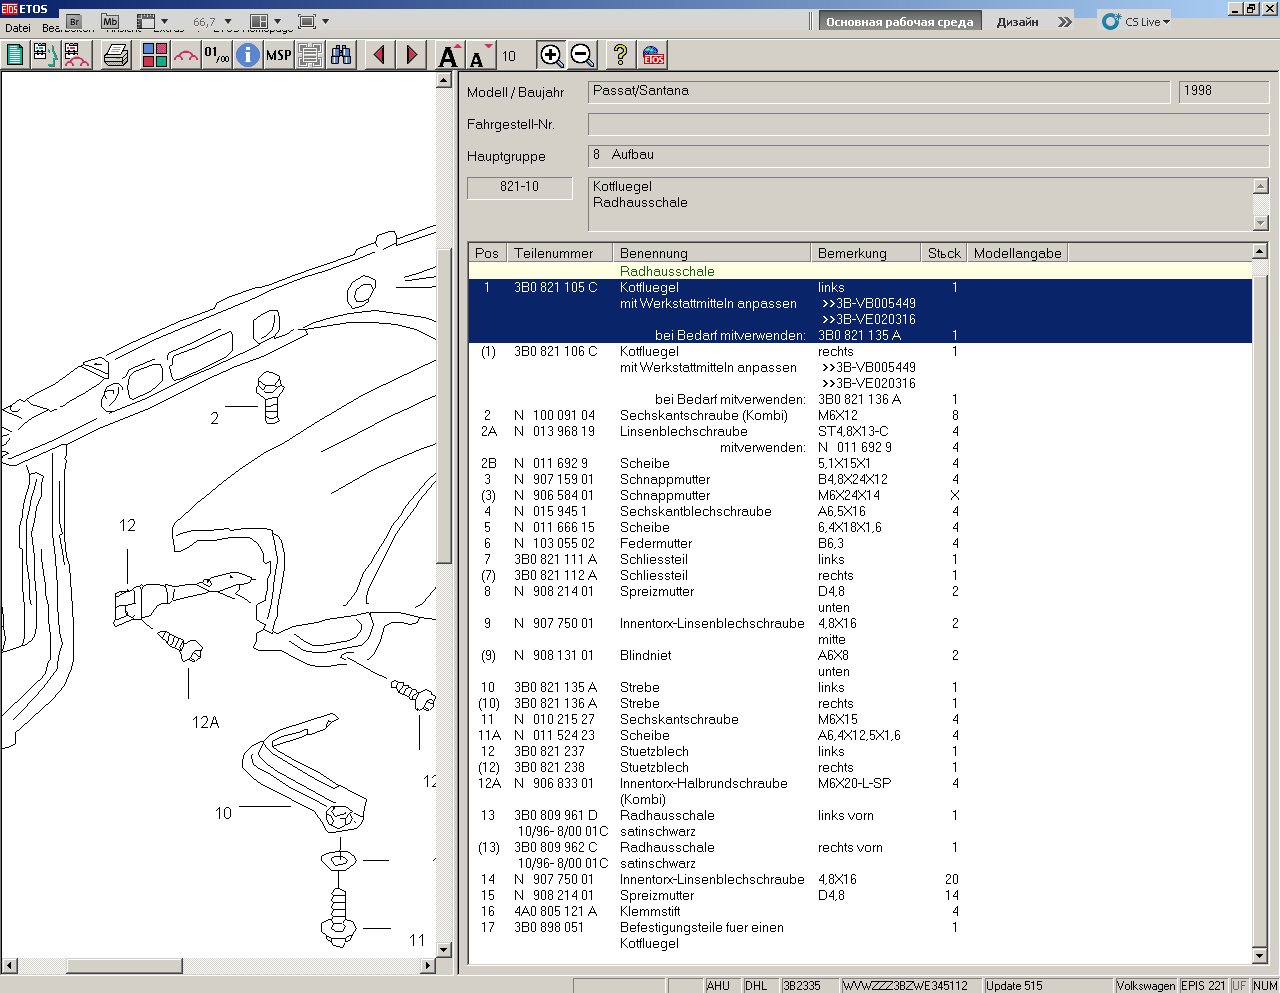Click the 12A callout label in diagram
1280x993 pixels.
tap(205, 722)
